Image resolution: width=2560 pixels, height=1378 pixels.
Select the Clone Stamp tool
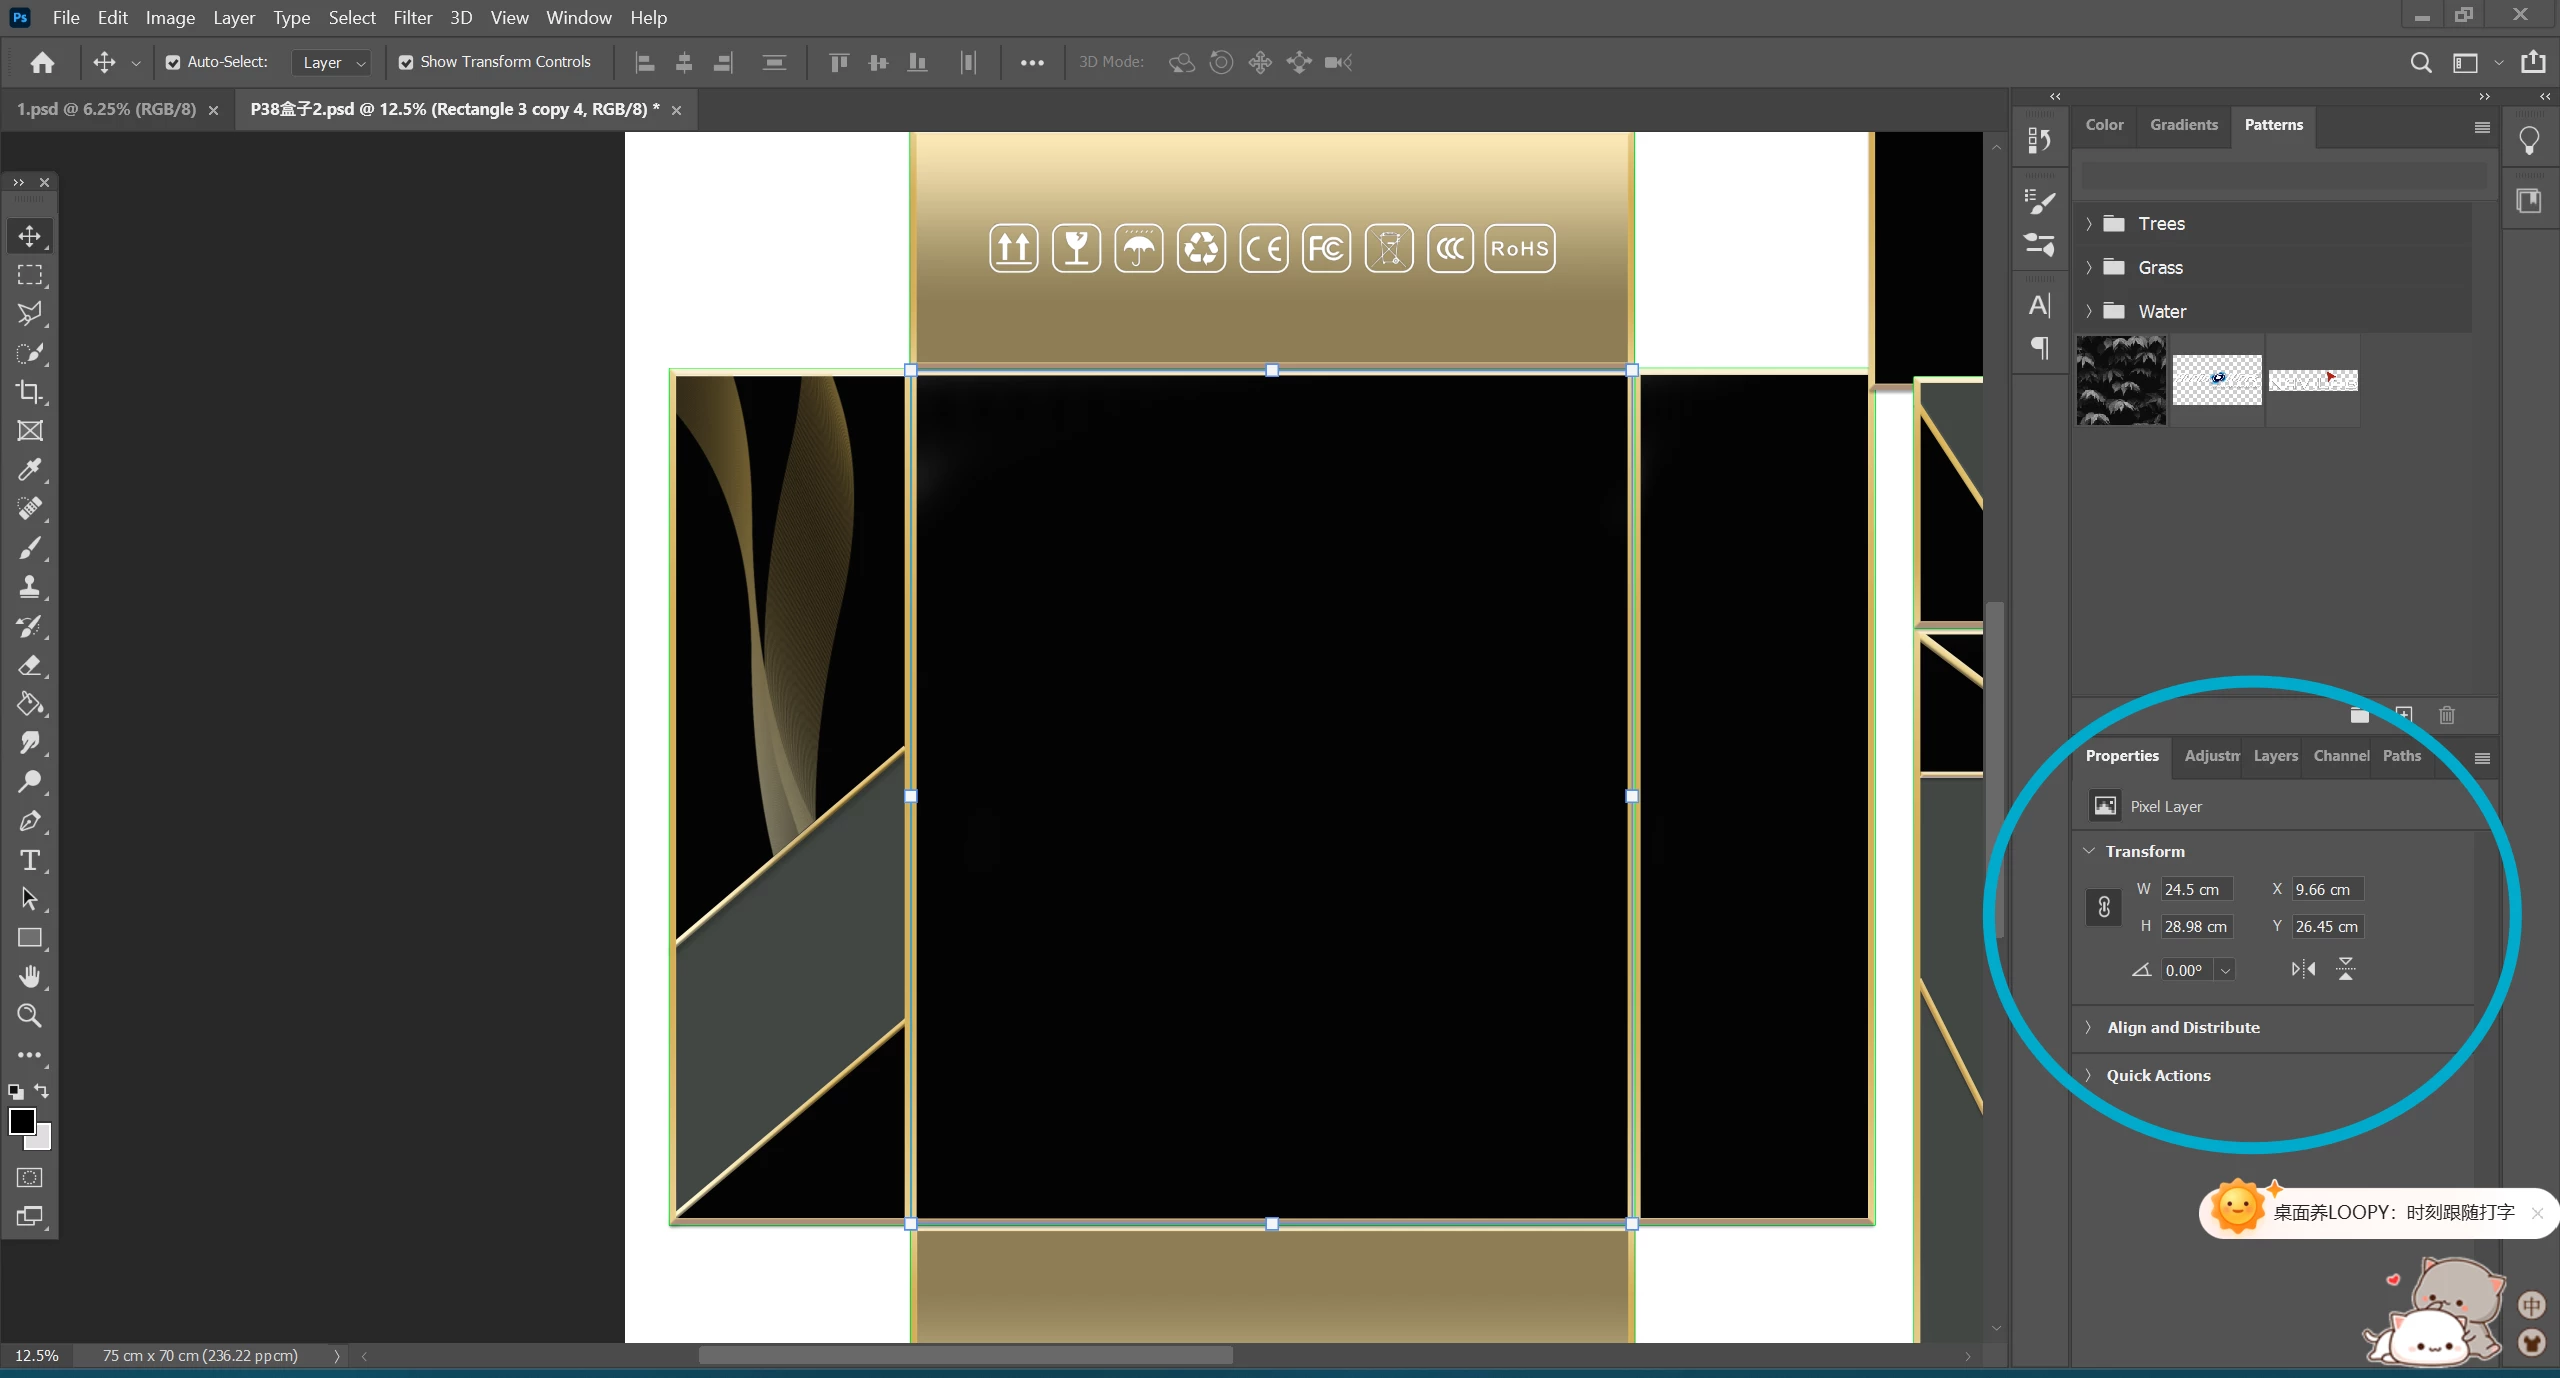click(x=29, y=587)
